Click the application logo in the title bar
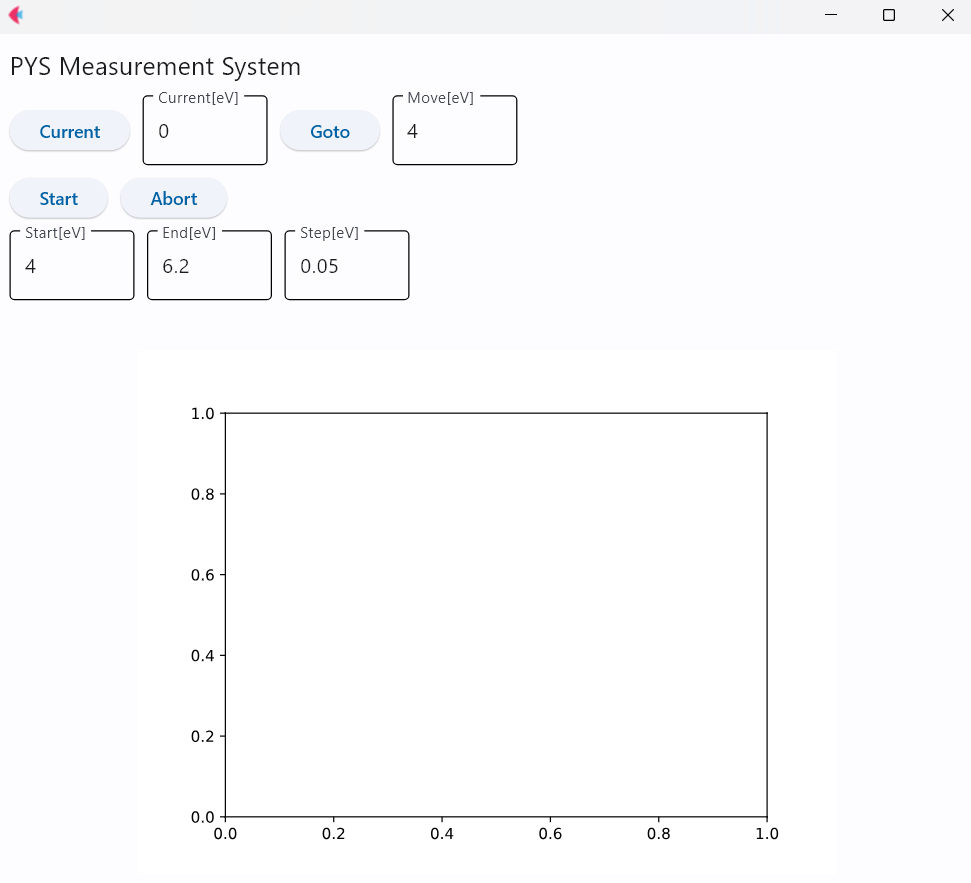 pyautogui.click(x=15, y=15)
